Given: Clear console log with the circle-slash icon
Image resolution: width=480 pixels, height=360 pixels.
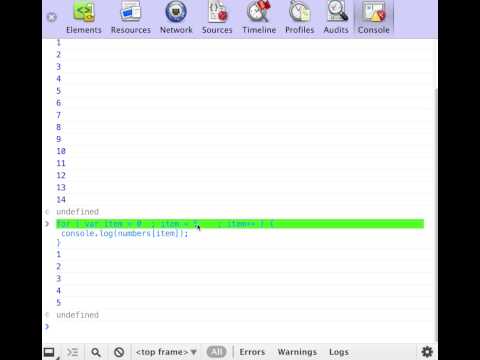Looking at the screenshot, I should 119,352.
